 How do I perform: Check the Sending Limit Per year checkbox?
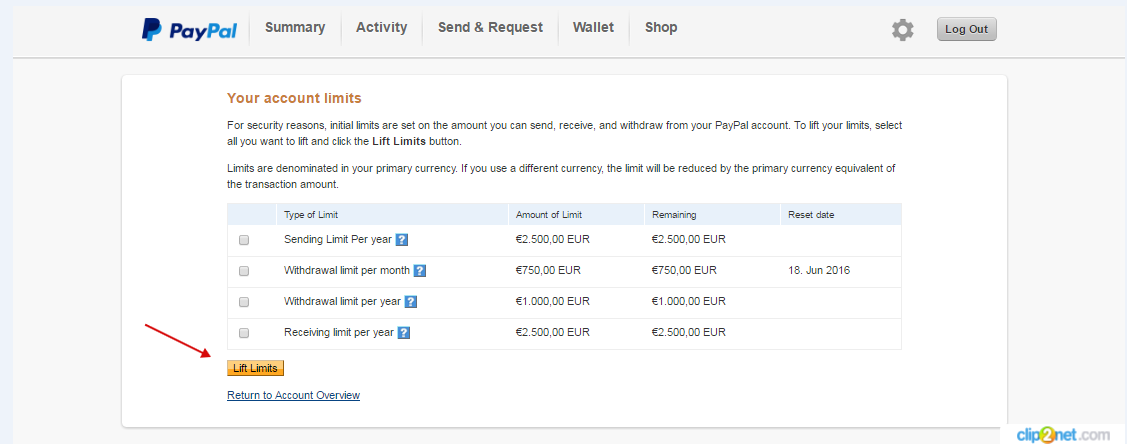[x=244, y=240]
